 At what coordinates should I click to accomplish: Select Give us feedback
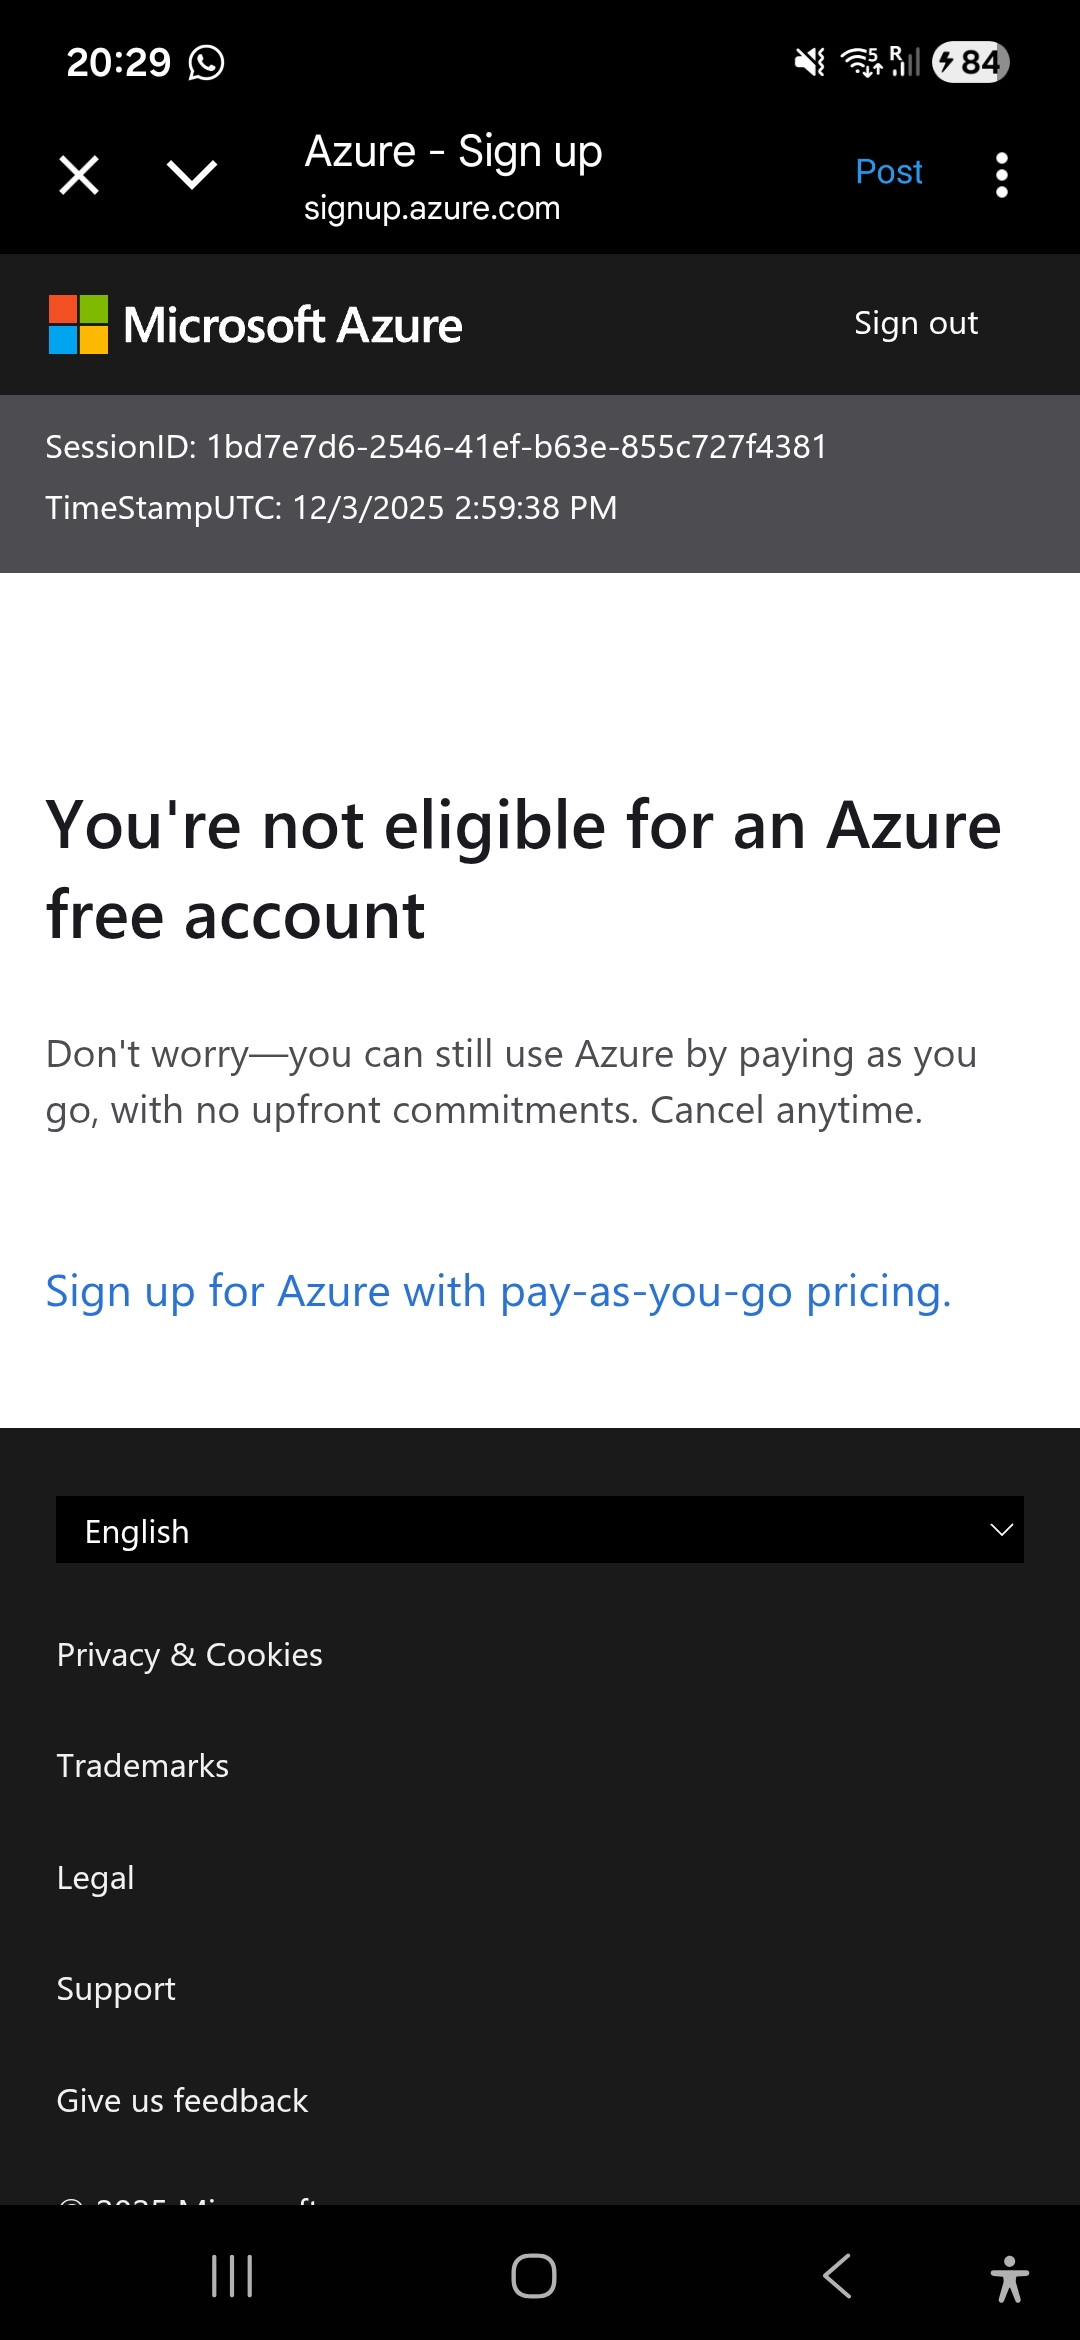click(x=182, y=2100)
